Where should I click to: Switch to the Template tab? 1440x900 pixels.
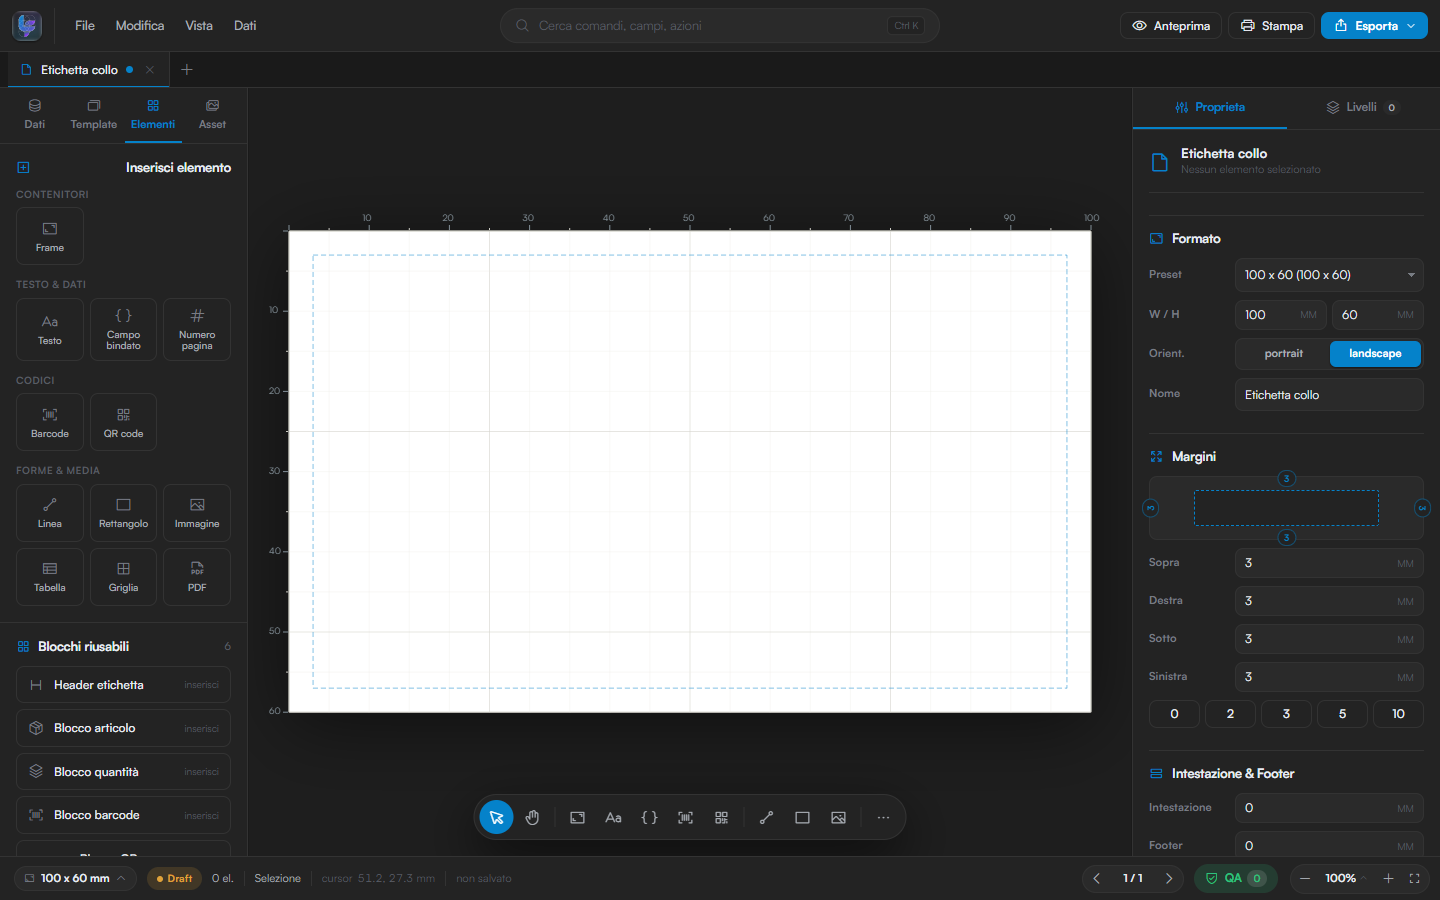tap(94, 114)
